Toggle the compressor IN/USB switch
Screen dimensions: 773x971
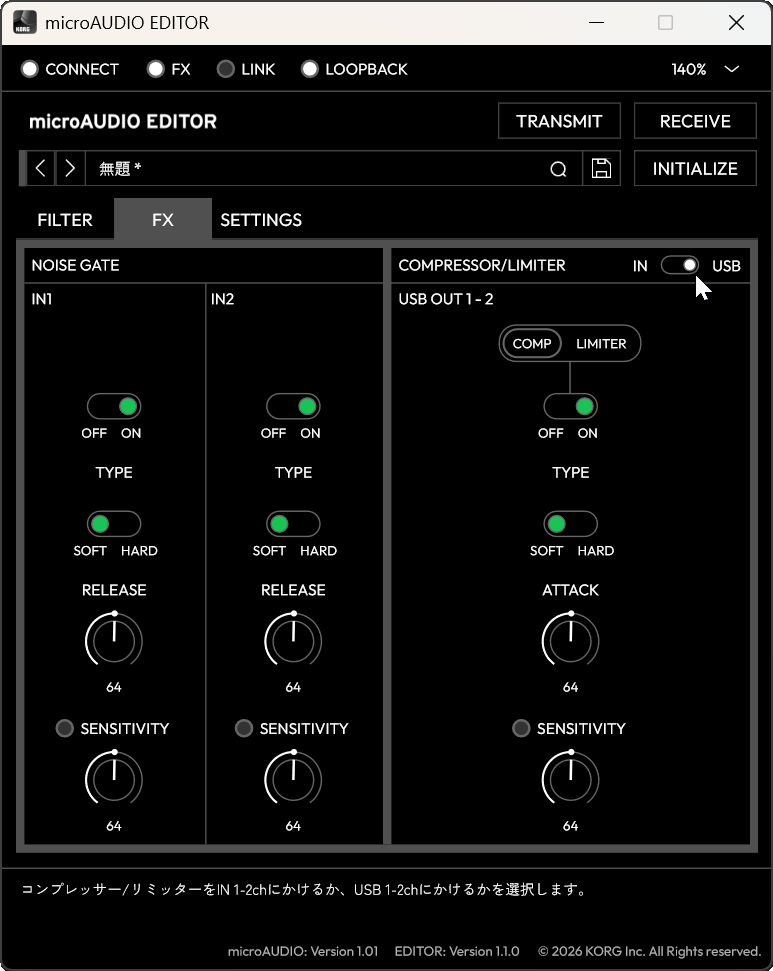click(x=679, y=266)
